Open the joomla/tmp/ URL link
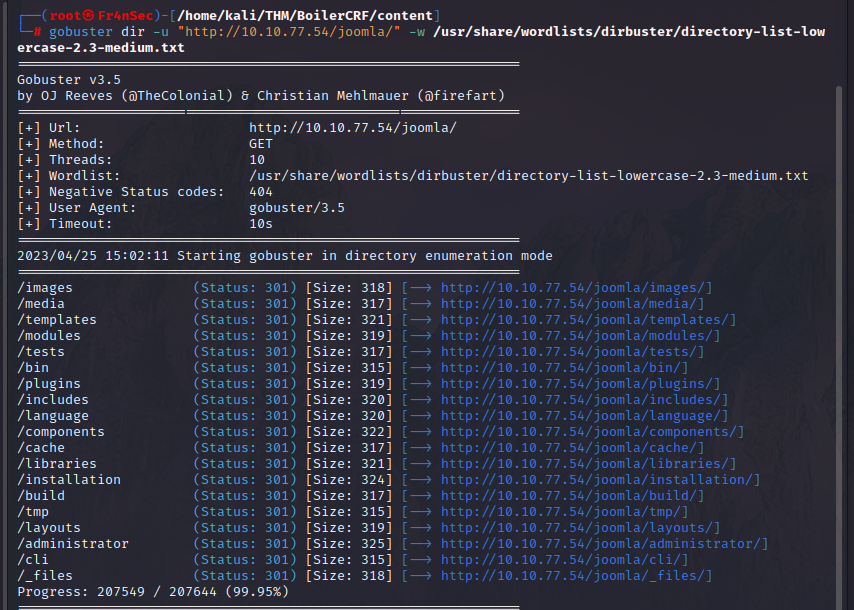This screenshot has height=610, width=854. (x=558, y=511)
